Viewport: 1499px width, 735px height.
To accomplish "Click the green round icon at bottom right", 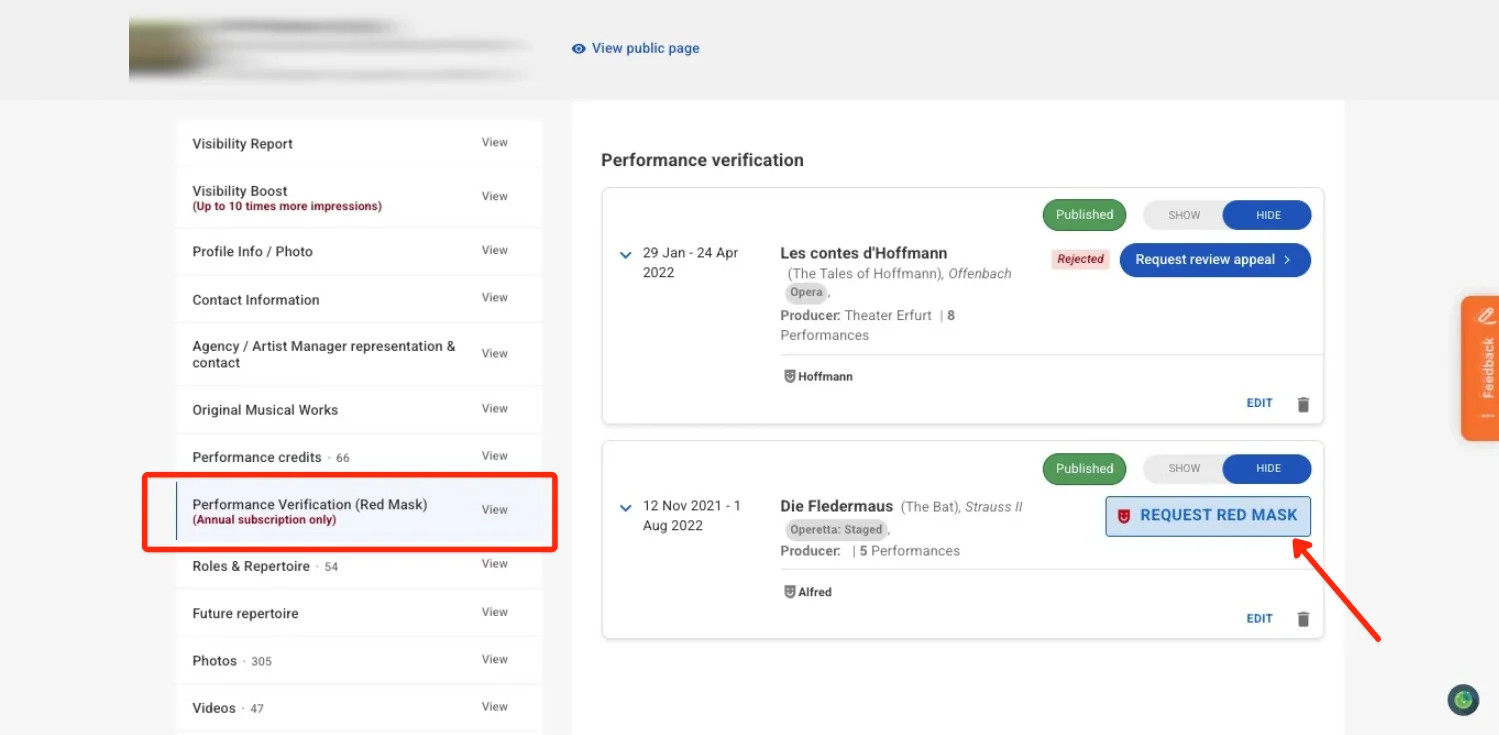I will pyautogui.click(x=1463, y=700).
